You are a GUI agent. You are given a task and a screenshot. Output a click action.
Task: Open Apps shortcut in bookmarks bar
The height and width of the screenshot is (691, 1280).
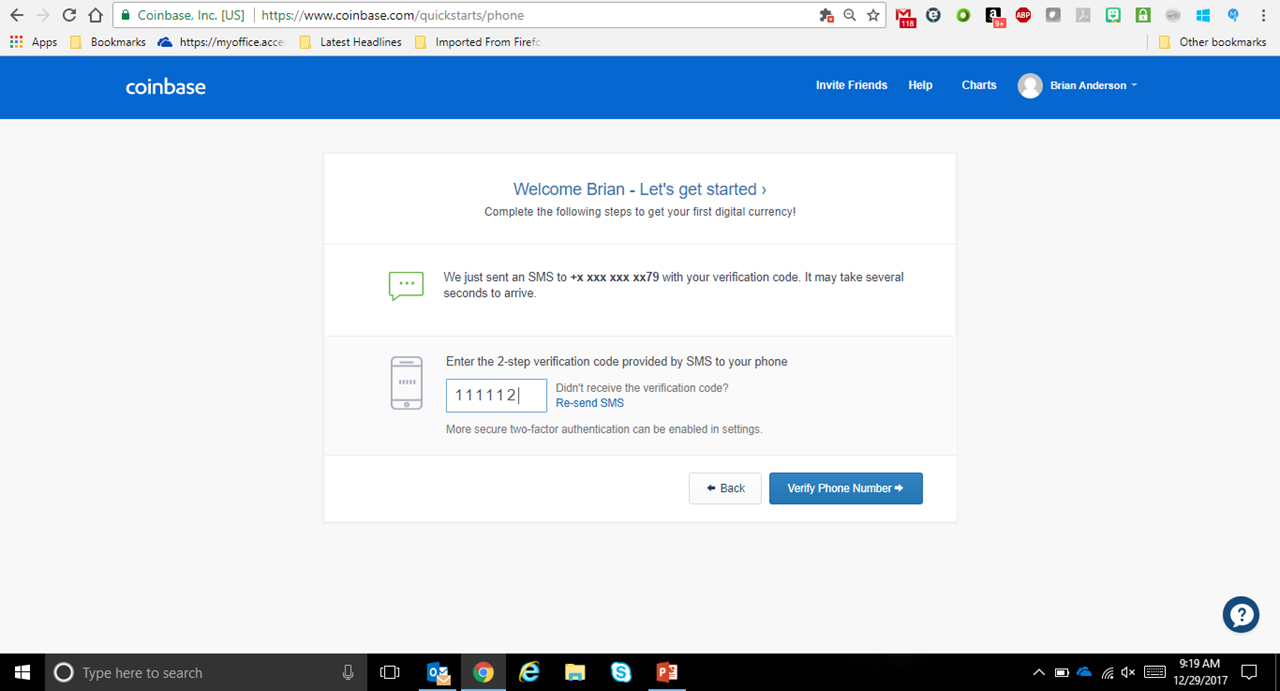pyautogui.click(x=34, y=42)
